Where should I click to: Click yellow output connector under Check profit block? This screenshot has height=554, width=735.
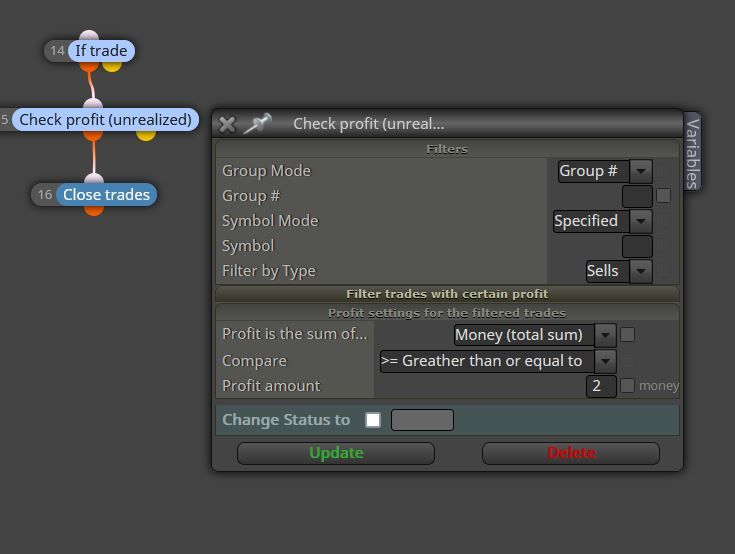(x=146, y=135)
